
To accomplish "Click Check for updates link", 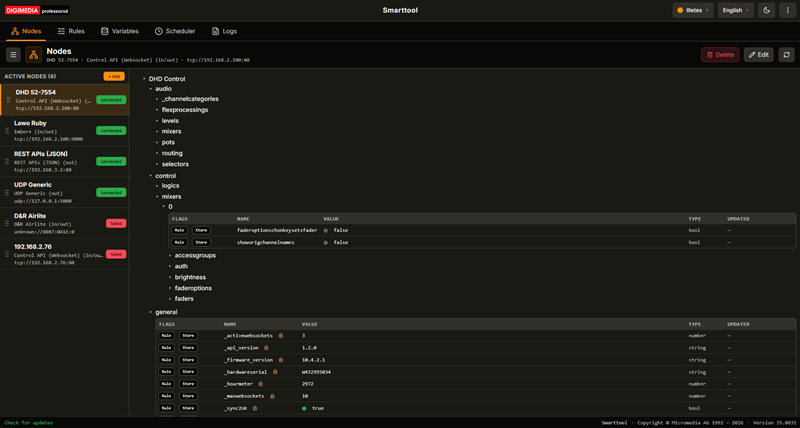I will pyautogui.click(x=29, y=423).
